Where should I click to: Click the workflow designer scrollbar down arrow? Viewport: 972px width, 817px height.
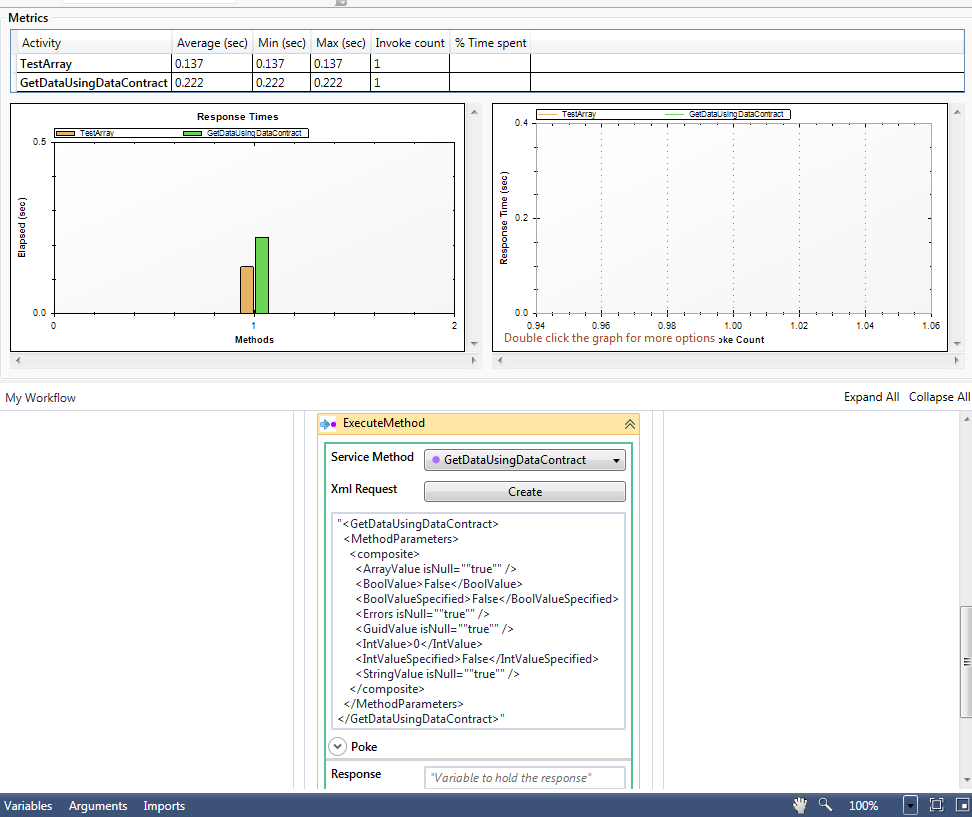966,780
